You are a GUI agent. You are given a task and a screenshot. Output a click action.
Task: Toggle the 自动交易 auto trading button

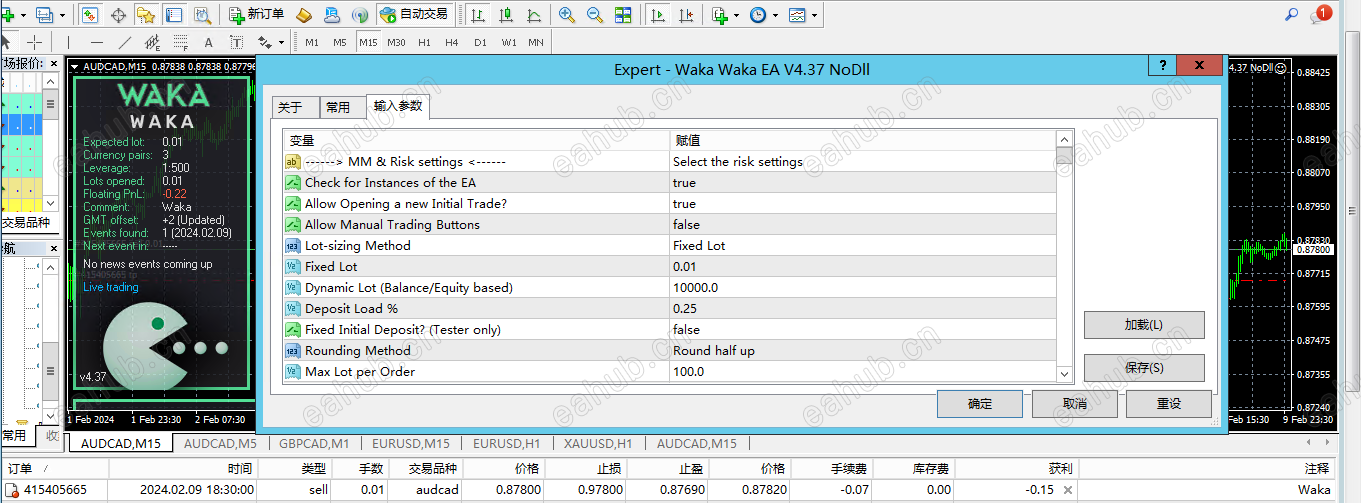pos(415,15)
